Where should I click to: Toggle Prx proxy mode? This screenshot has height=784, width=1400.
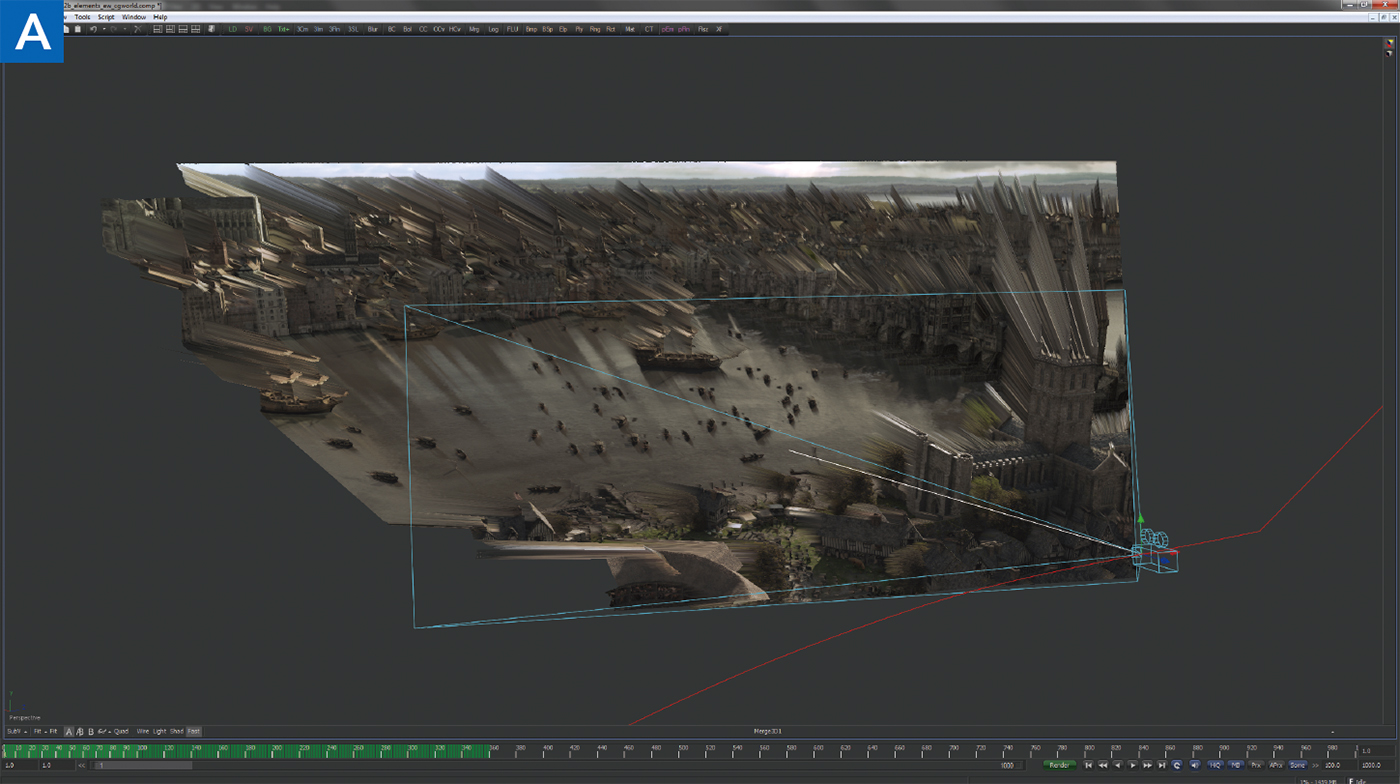[x=1256, y=765]
